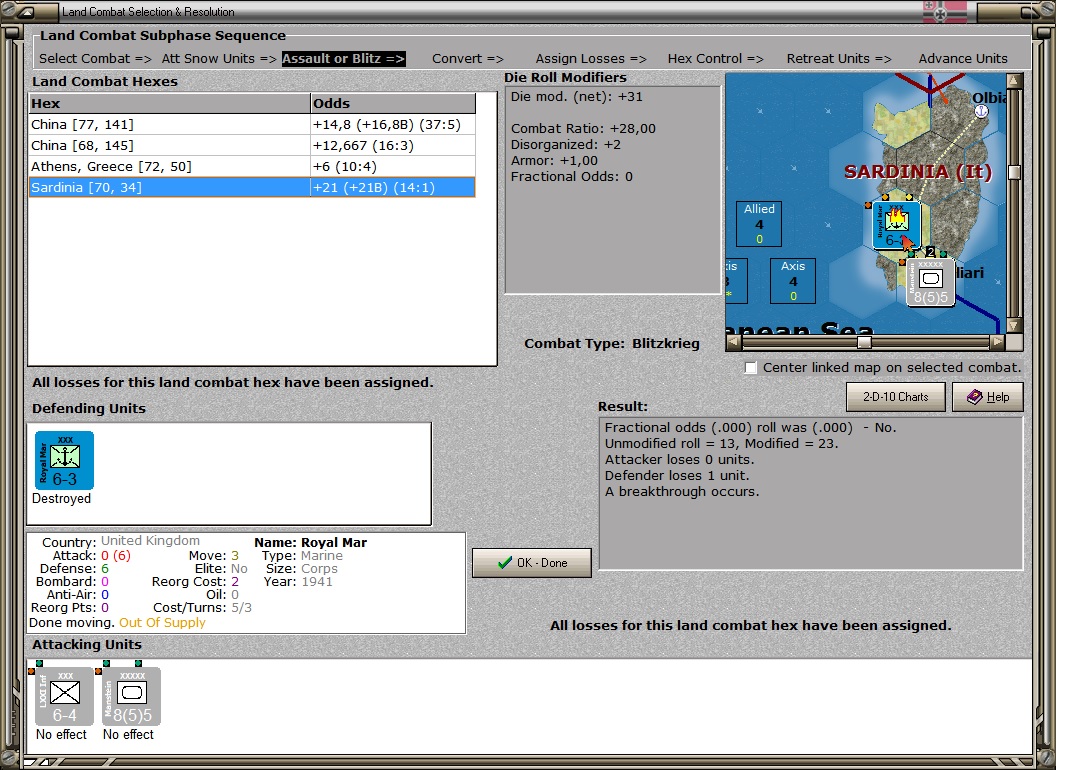Click the Out Of Supply status text
This screenshot has width=1081, height=770.
pos(162,622)
